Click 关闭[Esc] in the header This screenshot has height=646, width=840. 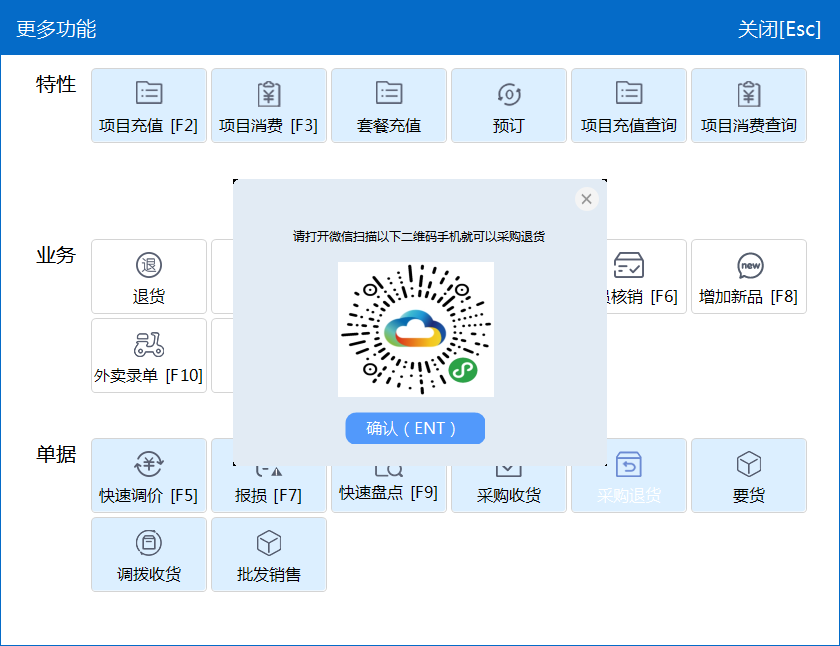tap(779, 29)
